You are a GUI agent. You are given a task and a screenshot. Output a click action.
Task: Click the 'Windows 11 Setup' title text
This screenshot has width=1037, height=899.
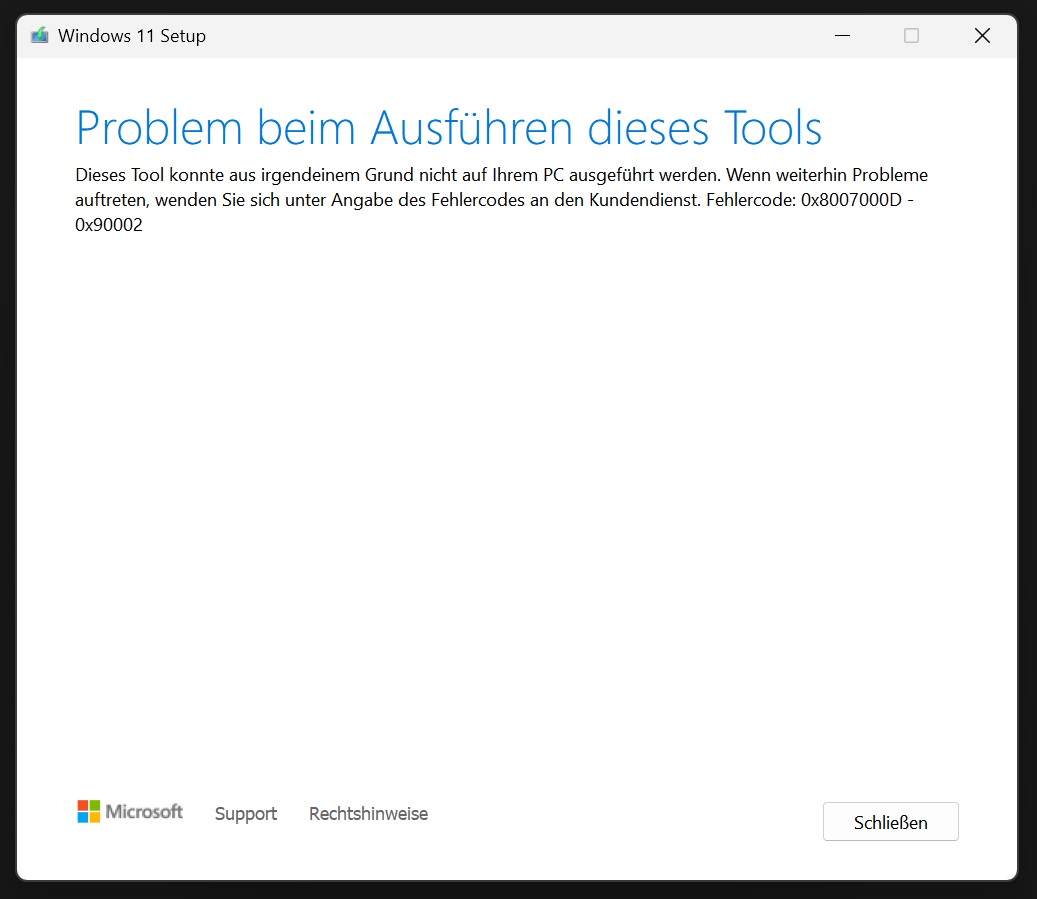pyautogui.click(x=132, y=36)
